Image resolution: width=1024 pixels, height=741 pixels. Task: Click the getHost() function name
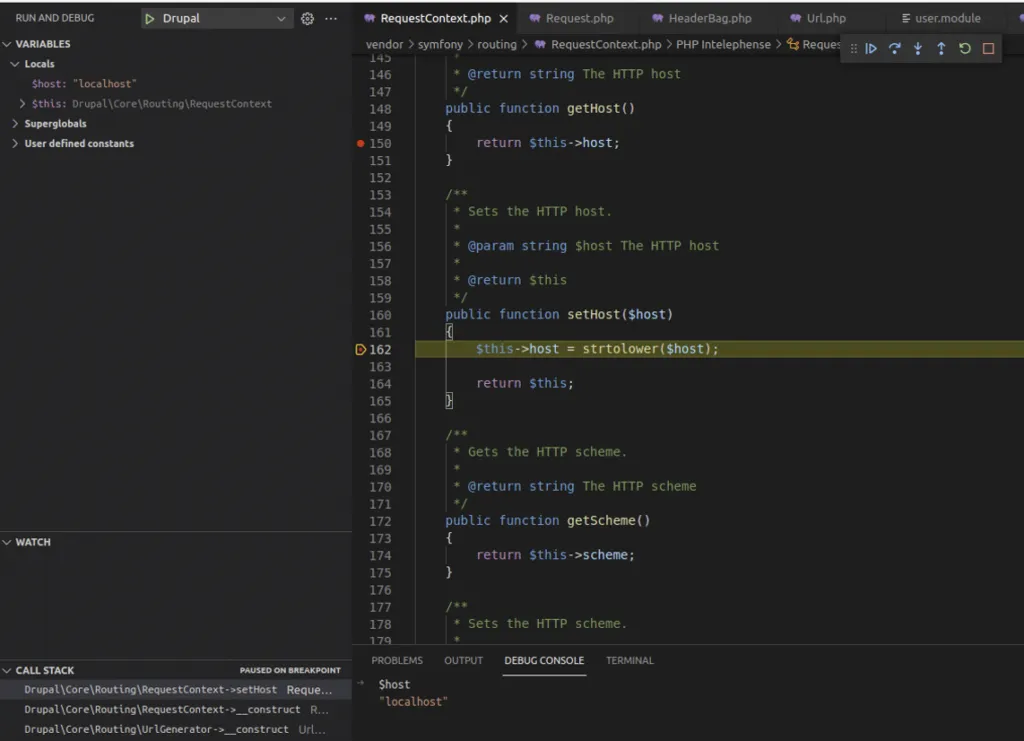tap(593, 108)
